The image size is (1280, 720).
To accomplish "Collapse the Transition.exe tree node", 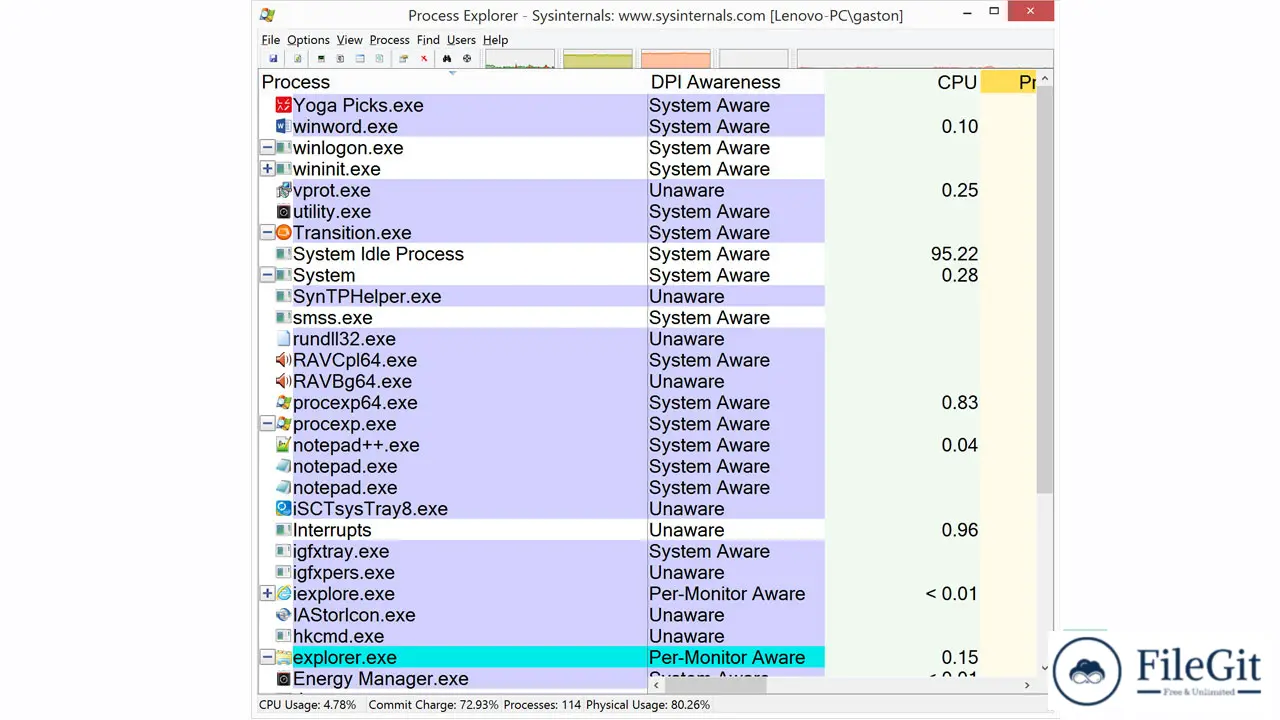I will tap(267, 232).
